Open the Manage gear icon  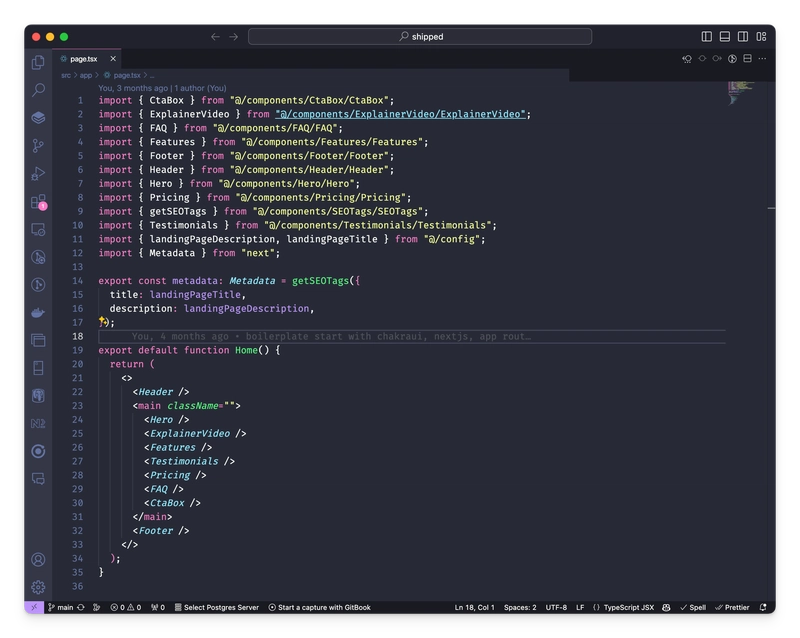pos(38,587)
